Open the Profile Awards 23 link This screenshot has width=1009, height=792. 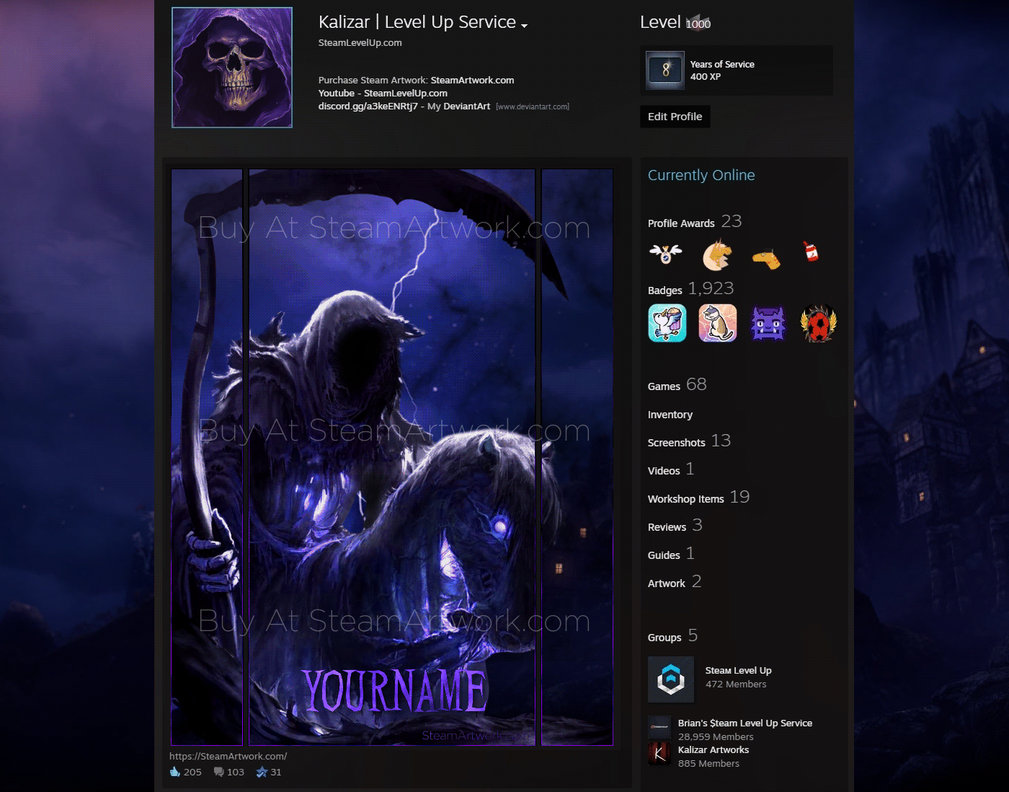(x=694, y=222)
